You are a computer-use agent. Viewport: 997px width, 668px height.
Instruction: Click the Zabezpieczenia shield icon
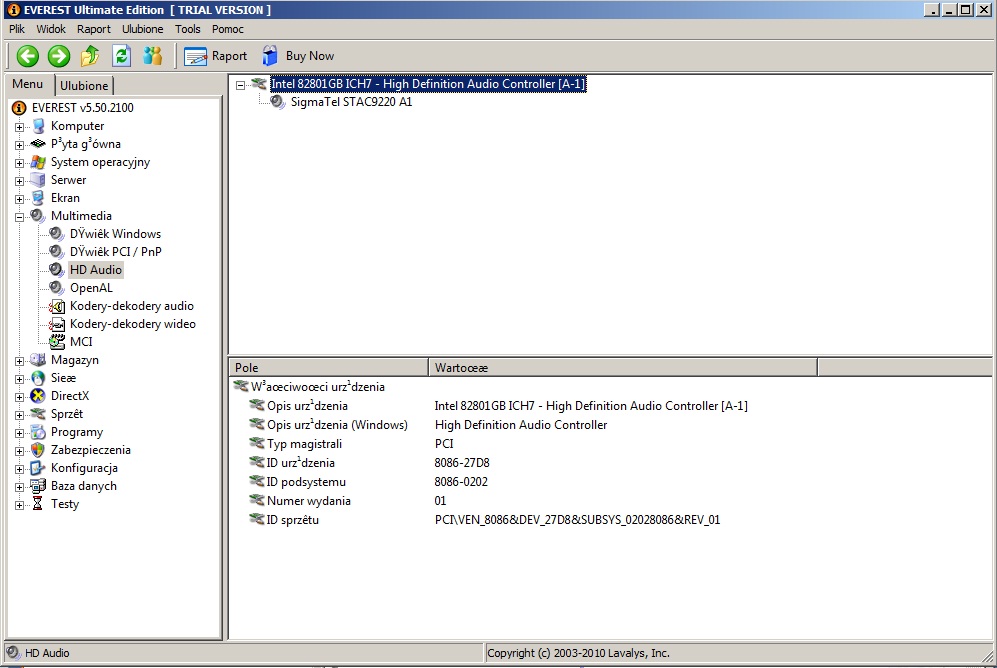38,450
